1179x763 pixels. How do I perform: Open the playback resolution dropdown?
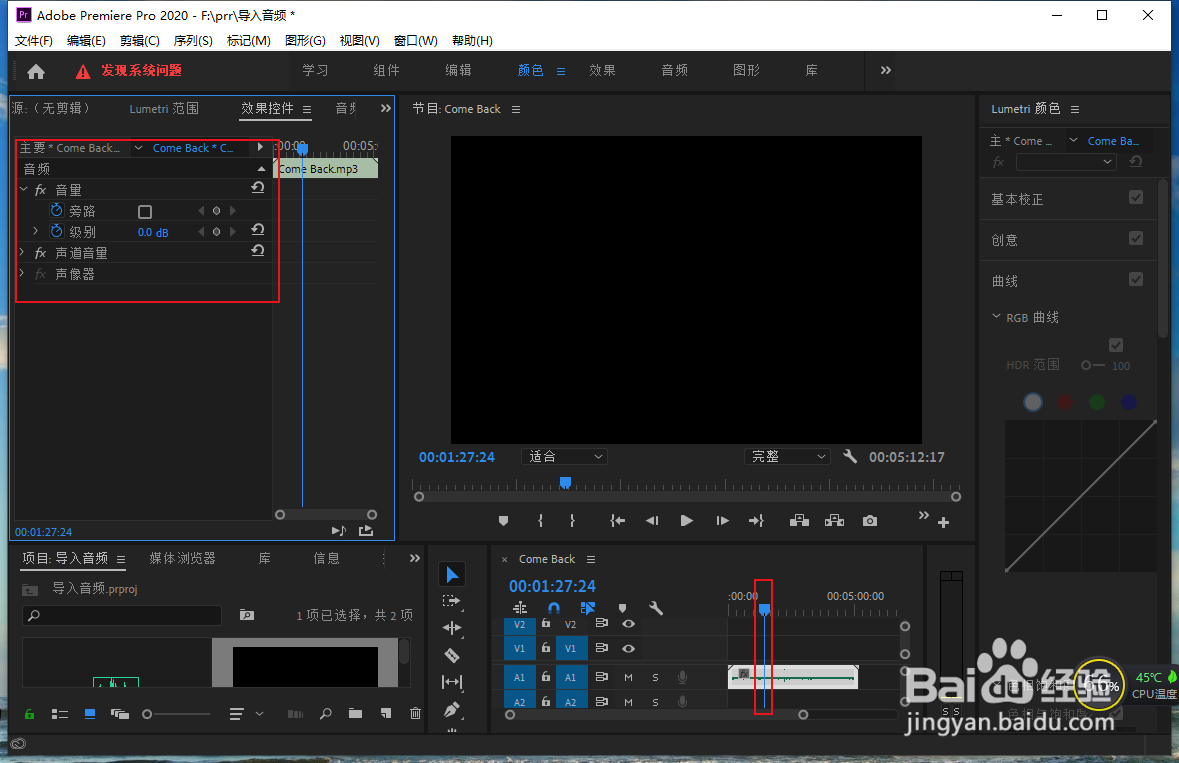coord(787,456)
